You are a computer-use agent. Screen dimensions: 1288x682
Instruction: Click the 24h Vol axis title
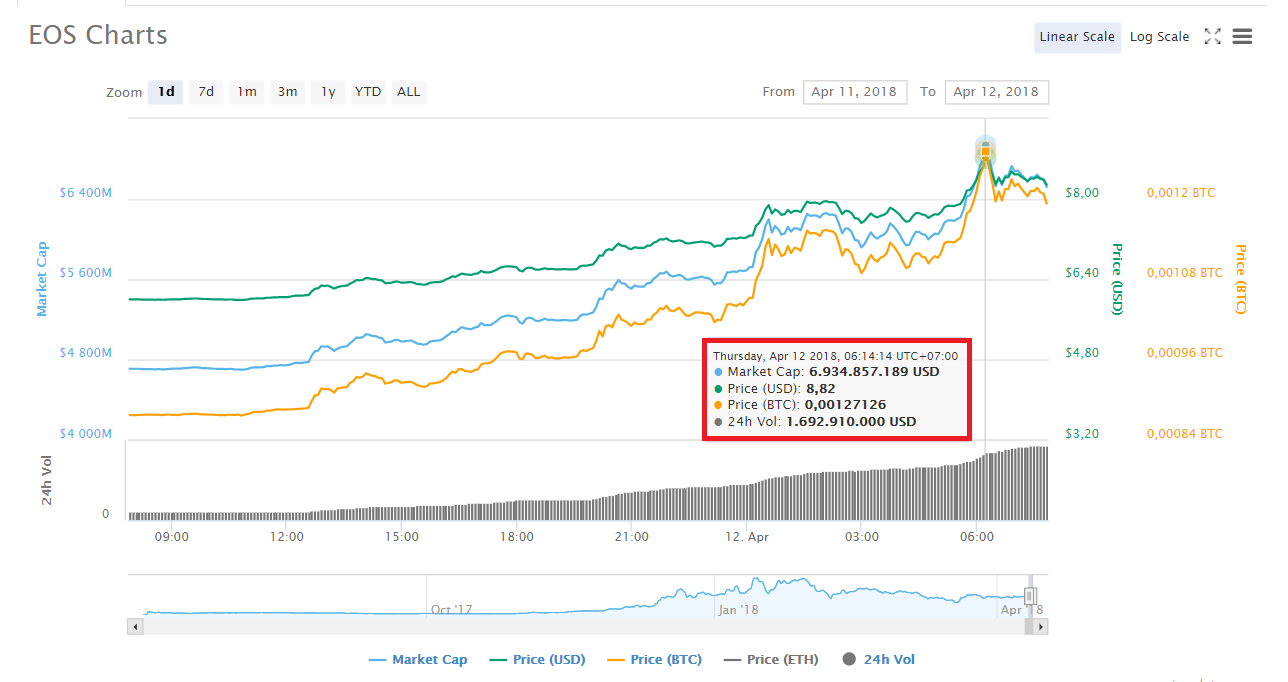[47, 480]
